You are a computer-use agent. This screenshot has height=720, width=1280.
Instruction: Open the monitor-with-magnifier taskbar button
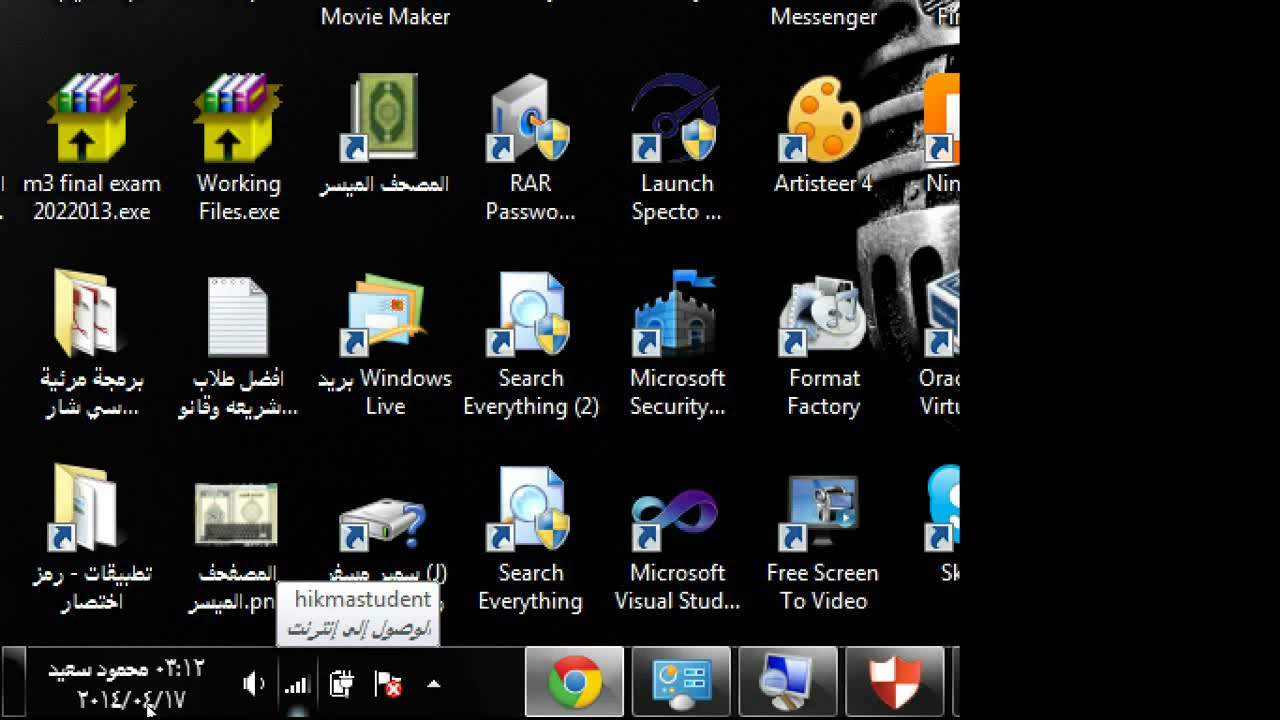788,683
